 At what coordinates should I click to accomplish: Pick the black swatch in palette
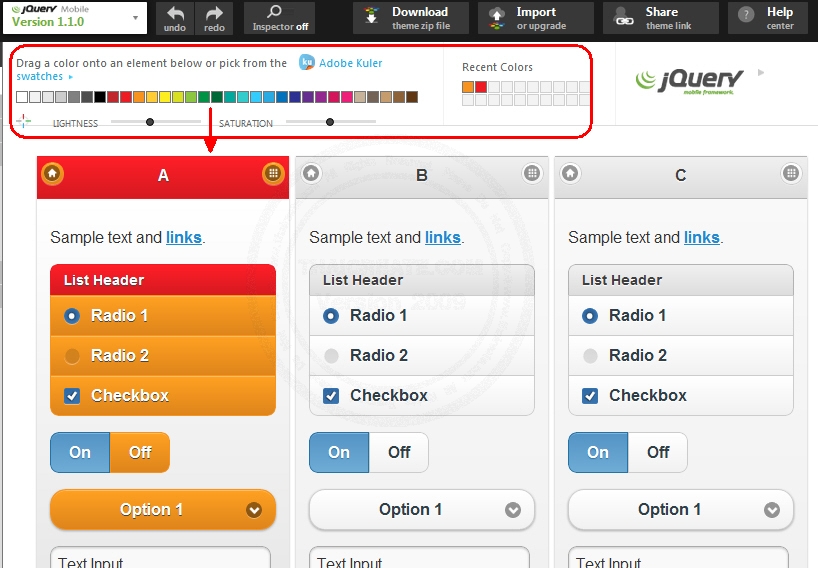[x=100, y=96]
